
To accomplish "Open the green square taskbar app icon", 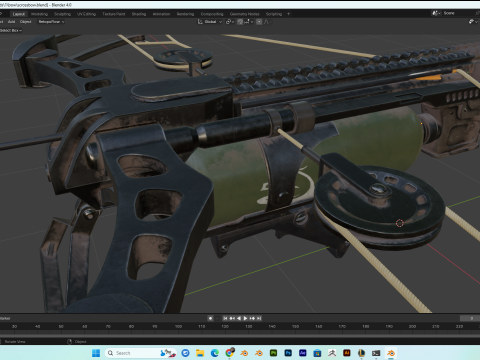I will tap(273, 353).
